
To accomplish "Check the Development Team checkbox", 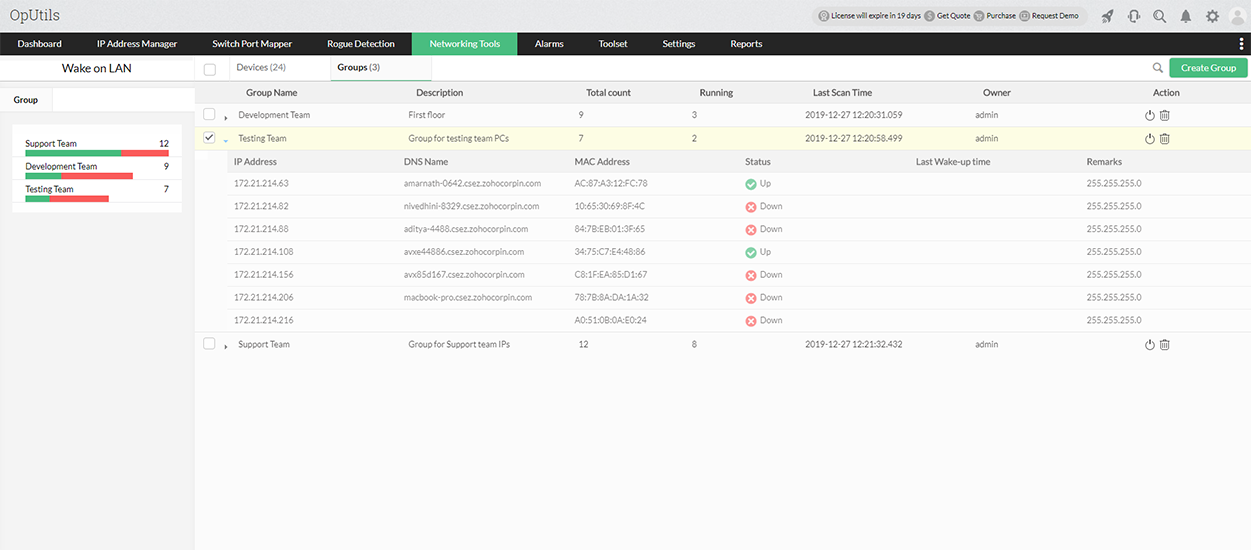I will coord(209,115).
